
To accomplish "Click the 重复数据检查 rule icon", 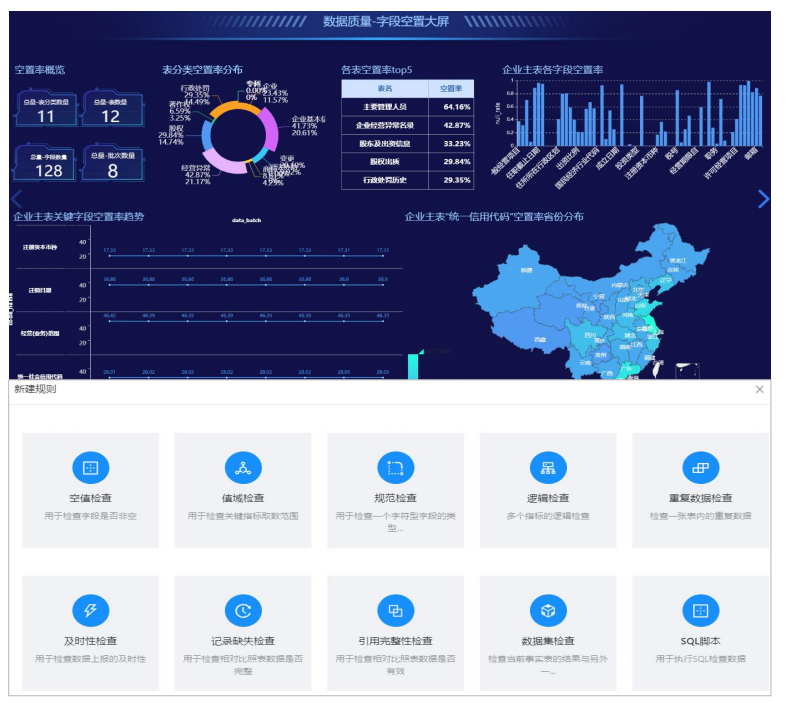I will pos(701,468).
